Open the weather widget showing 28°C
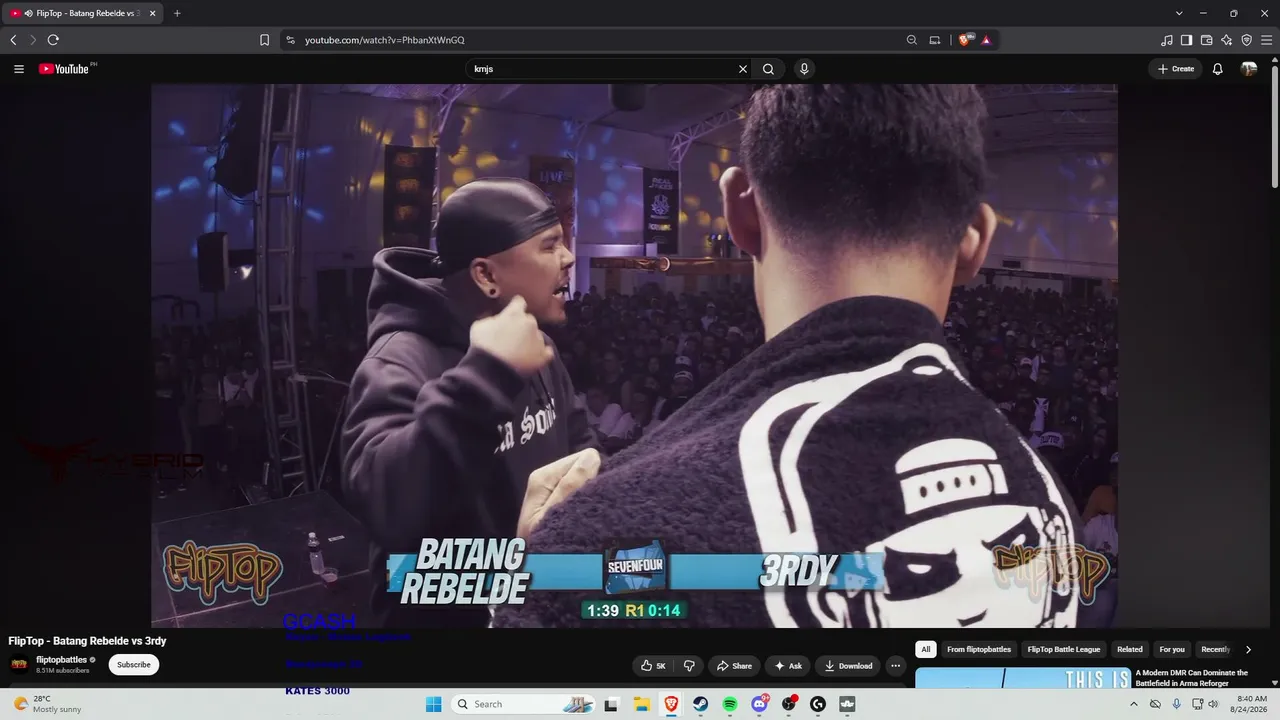 [x=47, y=704]
